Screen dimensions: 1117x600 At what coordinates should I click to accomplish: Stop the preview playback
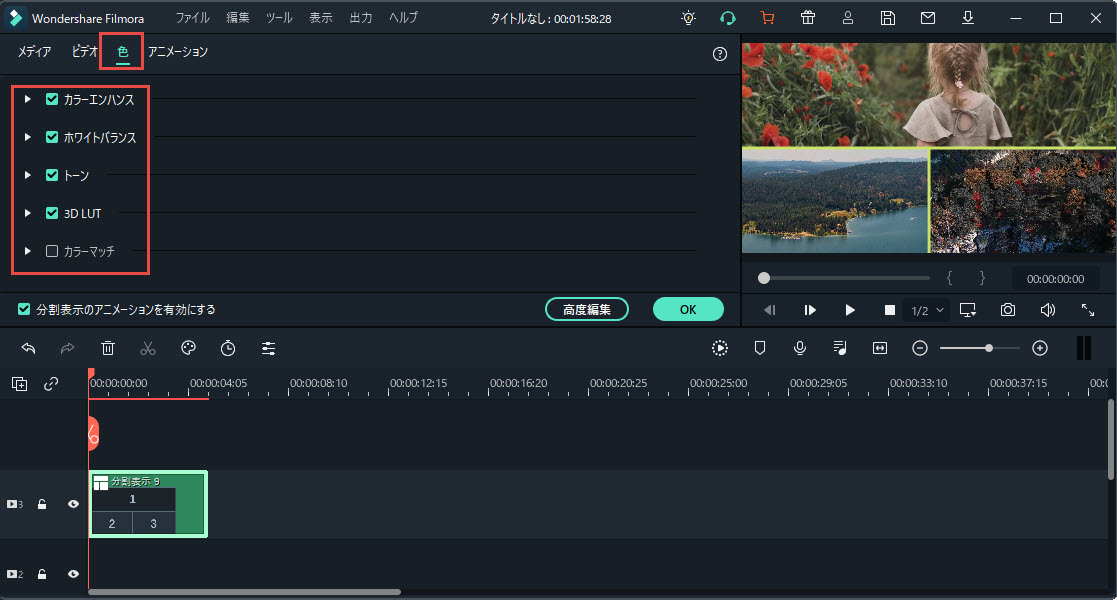tap(890, 310)
